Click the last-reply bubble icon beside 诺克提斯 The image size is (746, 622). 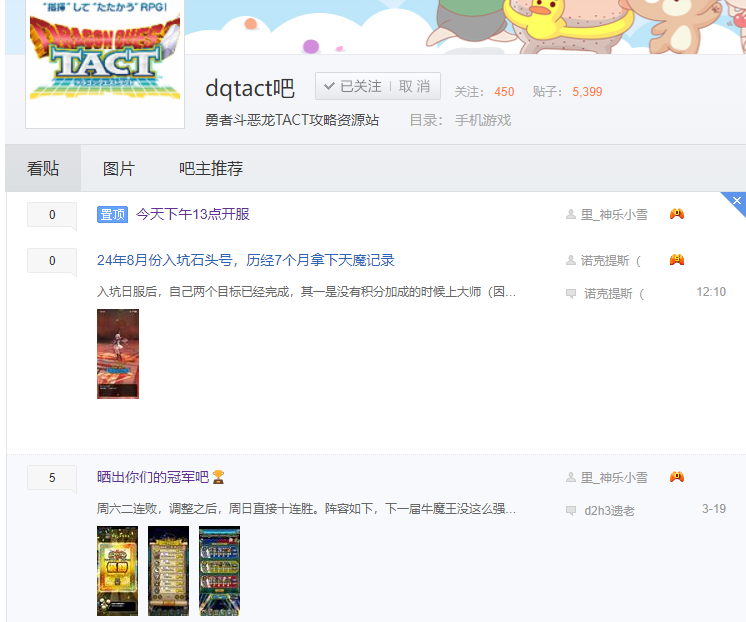[x=571, y=293]
